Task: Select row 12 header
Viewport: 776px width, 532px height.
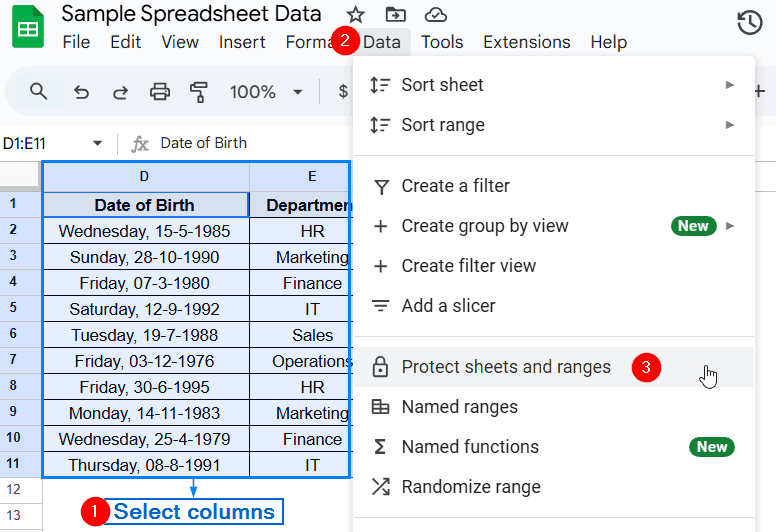Action: coord(21,490)
